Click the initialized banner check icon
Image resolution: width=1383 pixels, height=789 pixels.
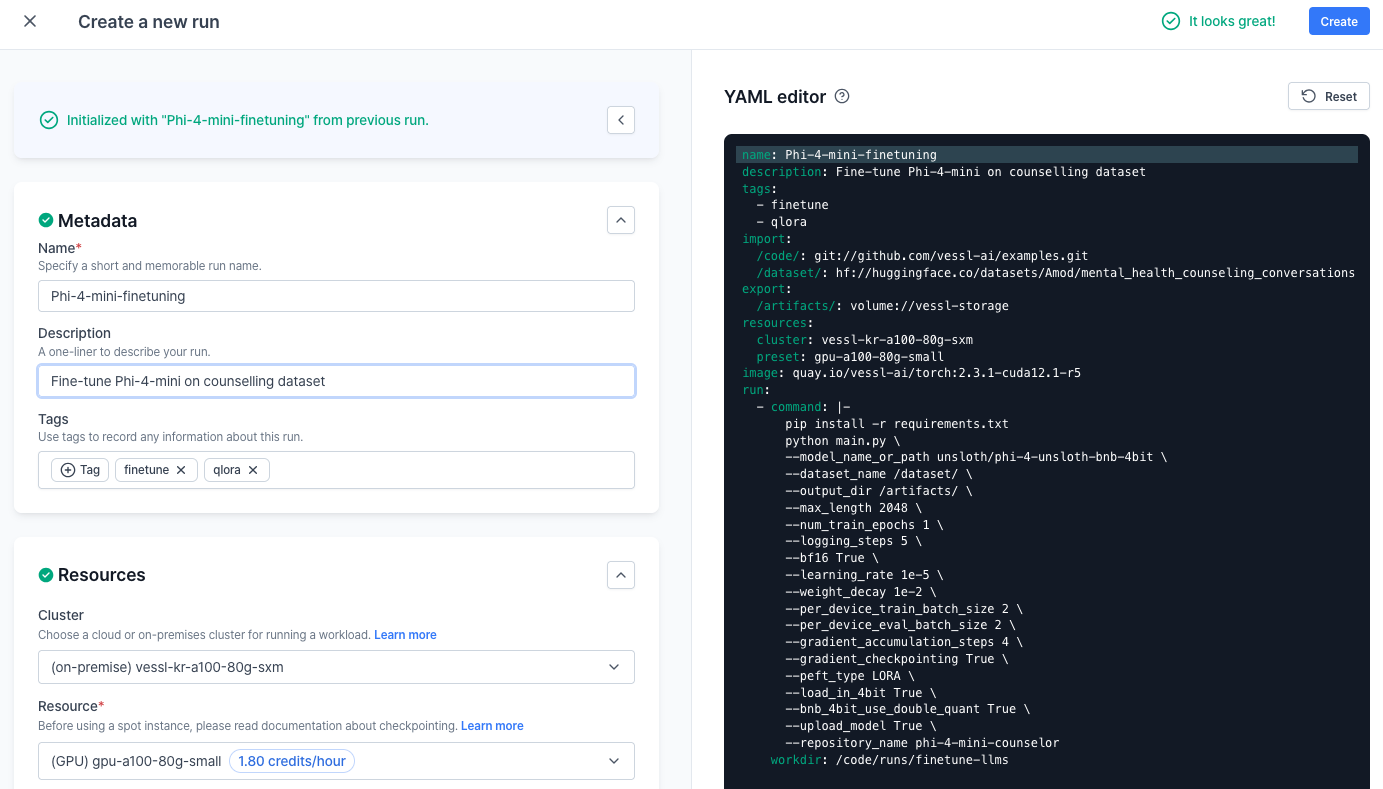tap(48, 120)
